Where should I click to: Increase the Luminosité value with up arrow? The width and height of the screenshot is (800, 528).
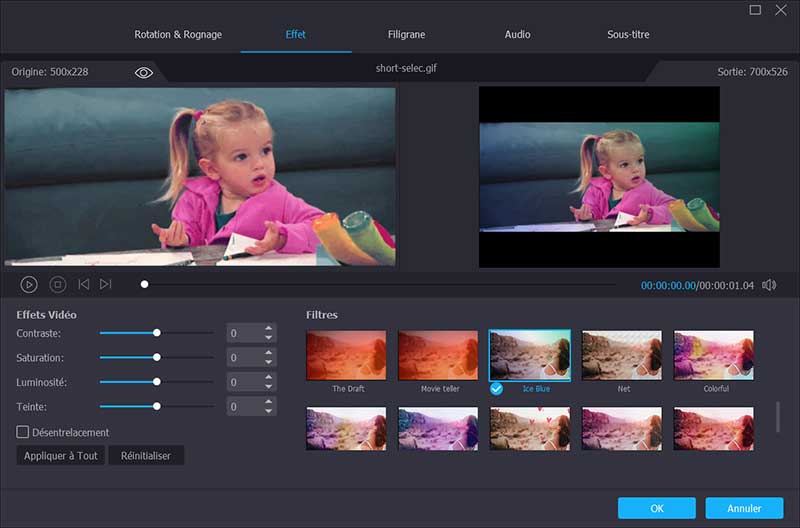[x=269, y=377]
